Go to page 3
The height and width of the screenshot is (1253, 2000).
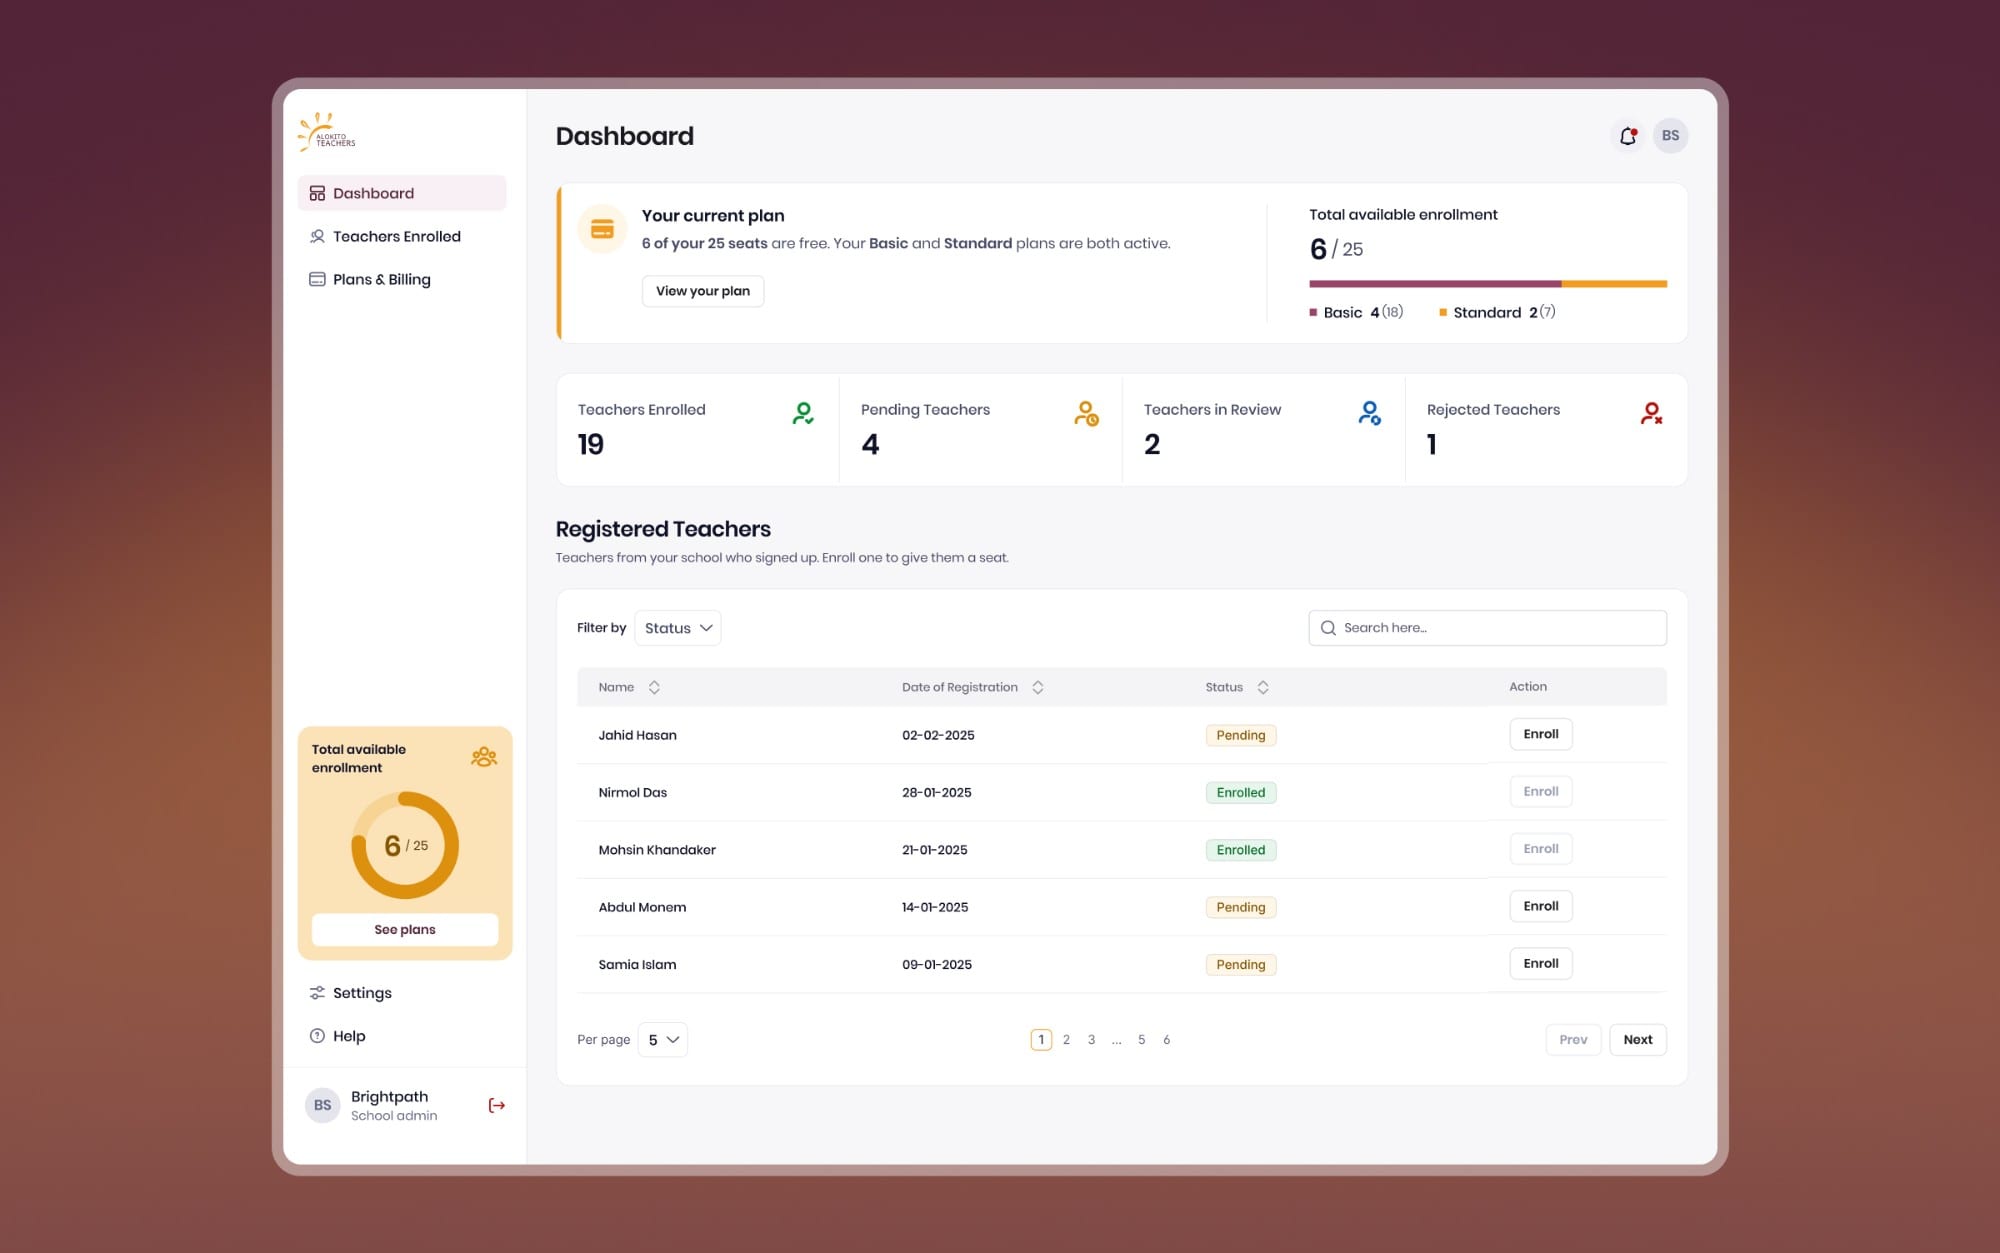tap(1091, 1040)
